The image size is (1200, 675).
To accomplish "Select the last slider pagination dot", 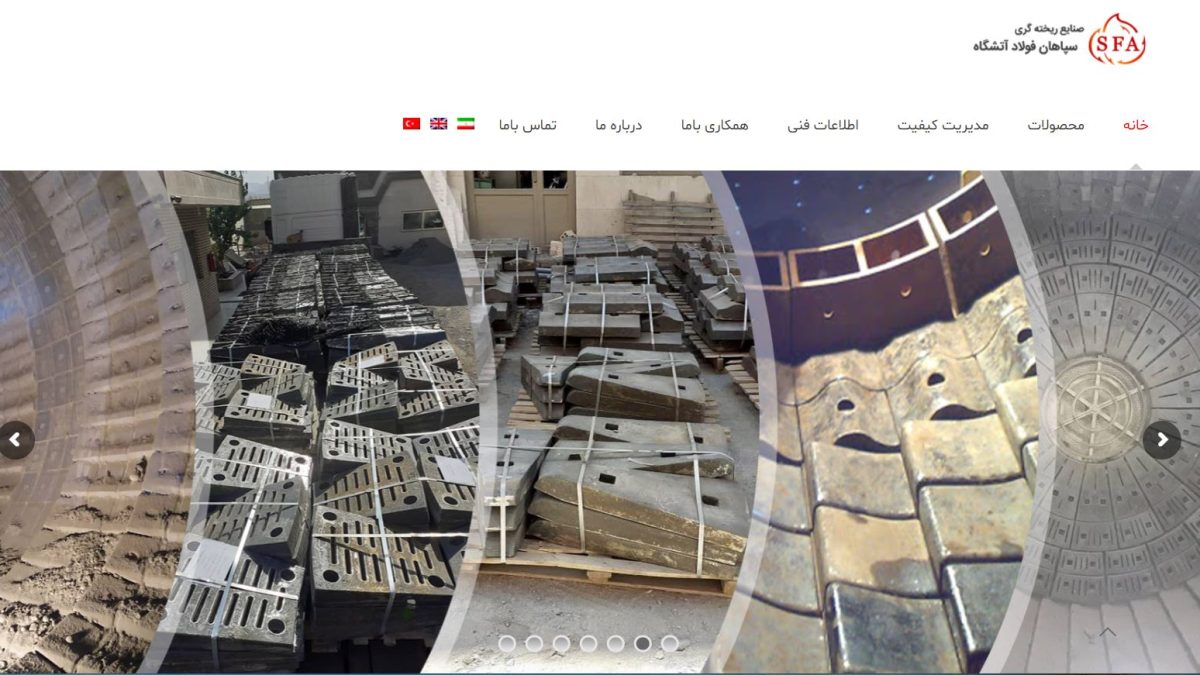I will 670,643.
